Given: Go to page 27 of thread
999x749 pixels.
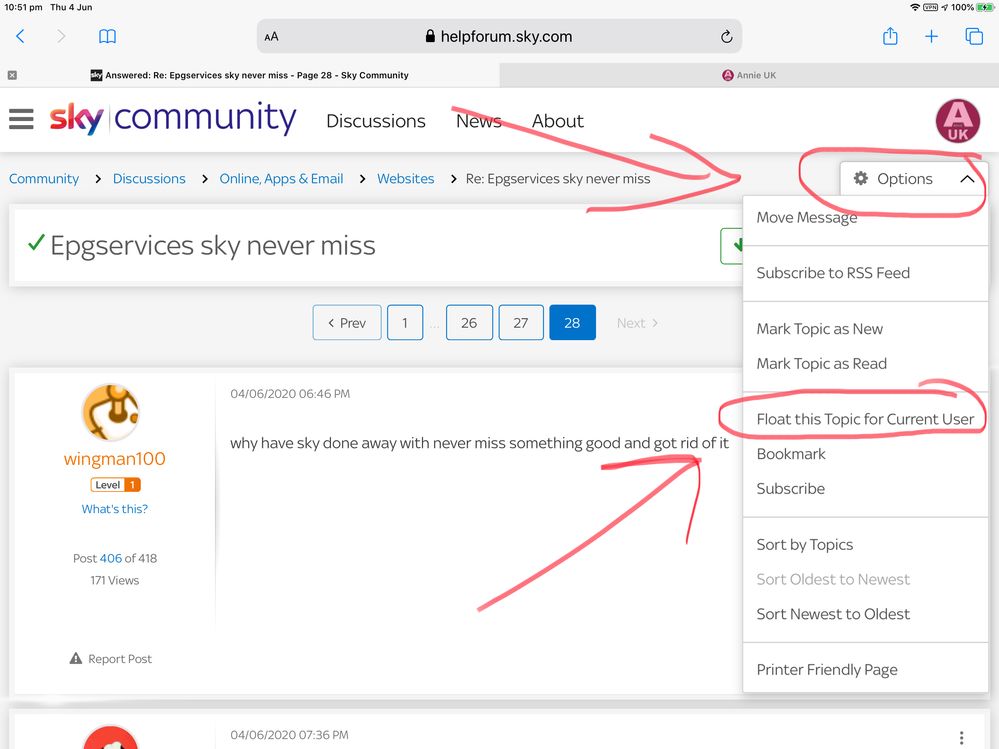Looking at the screenshot, I should (x=520, y=323).
